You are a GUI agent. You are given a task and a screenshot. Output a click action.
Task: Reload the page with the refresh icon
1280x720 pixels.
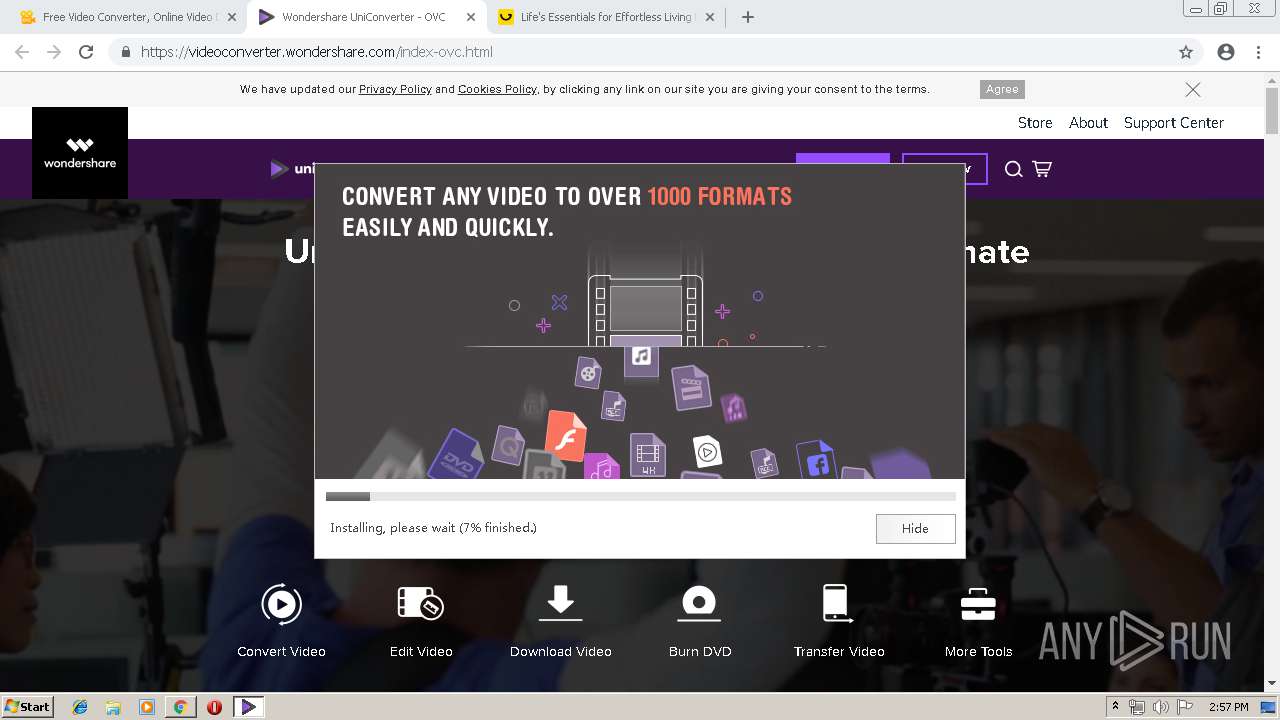86,52
